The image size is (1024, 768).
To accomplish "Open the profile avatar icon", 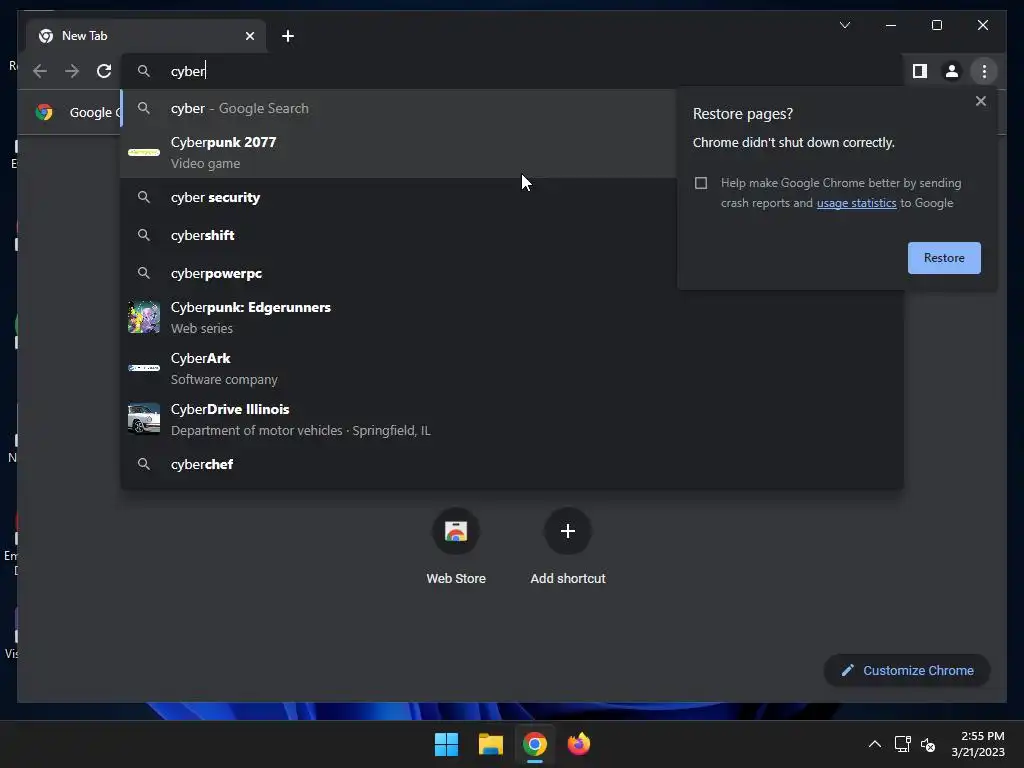I will point(952,71).
